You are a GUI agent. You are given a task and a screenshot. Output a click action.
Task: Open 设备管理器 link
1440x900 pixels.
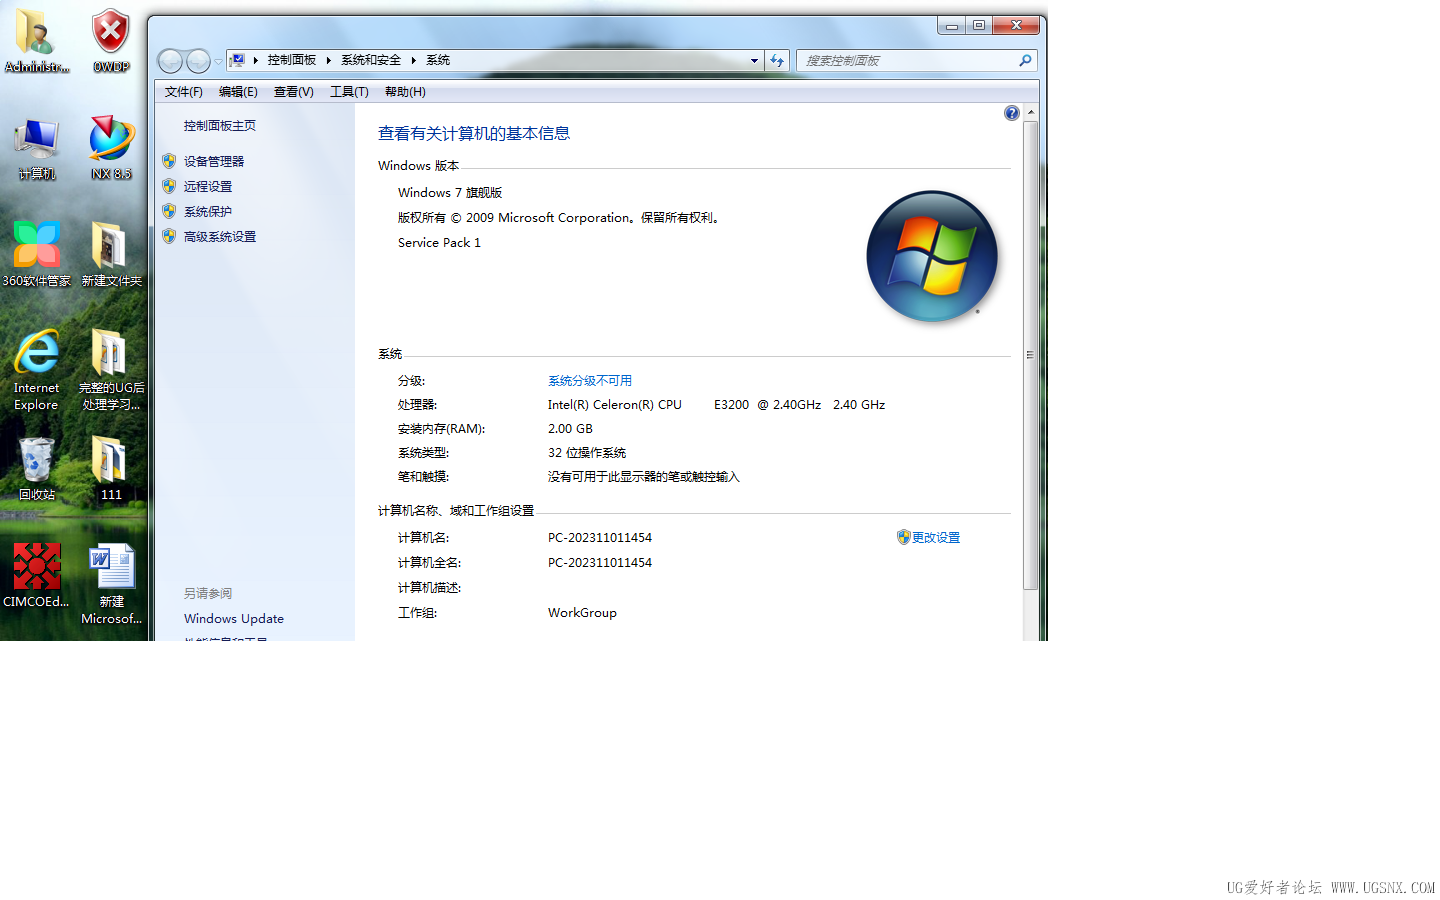point(214,161)
